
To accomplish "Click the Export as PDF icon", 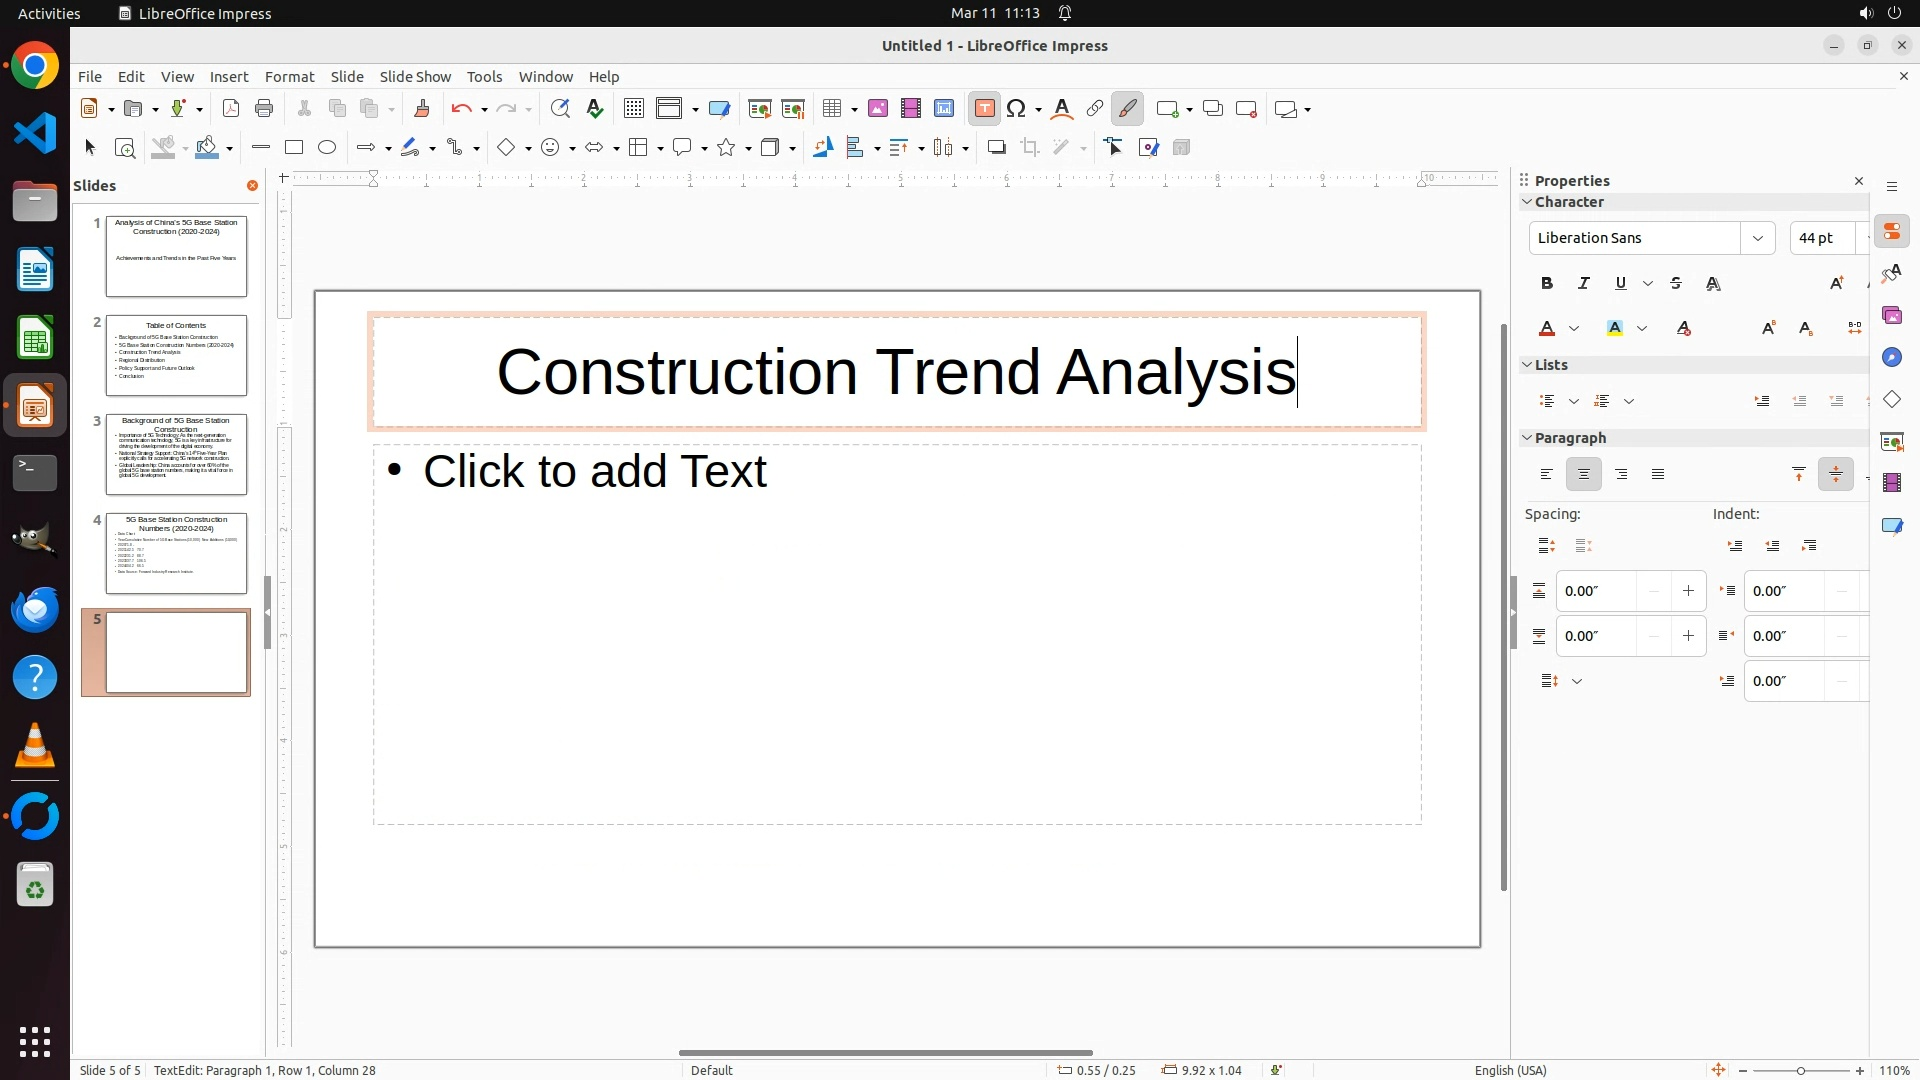I will [231, 109].
